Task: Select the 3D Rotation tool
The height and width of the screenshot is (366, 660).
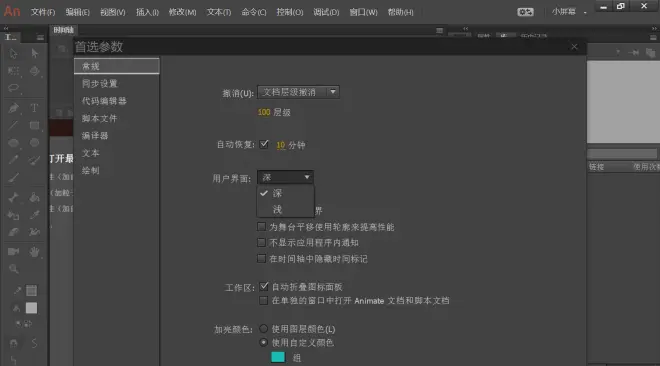Action: point(35,71)
